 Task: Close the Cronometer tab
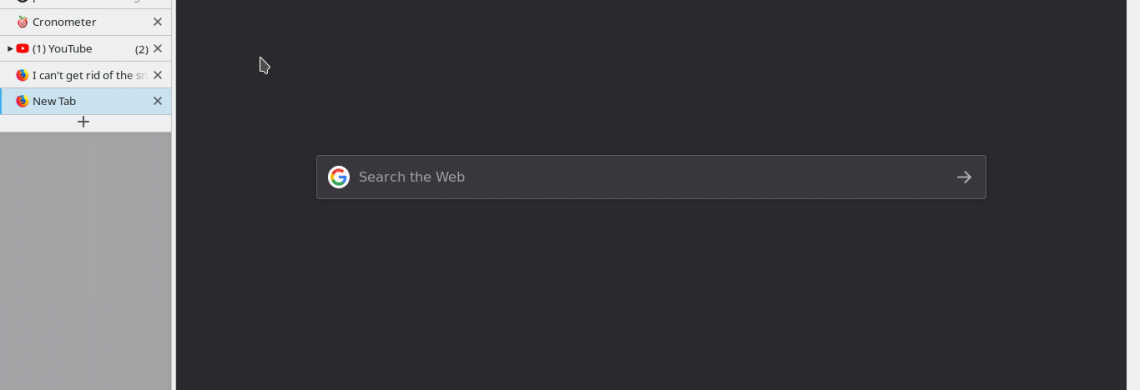tap(157, 22)
